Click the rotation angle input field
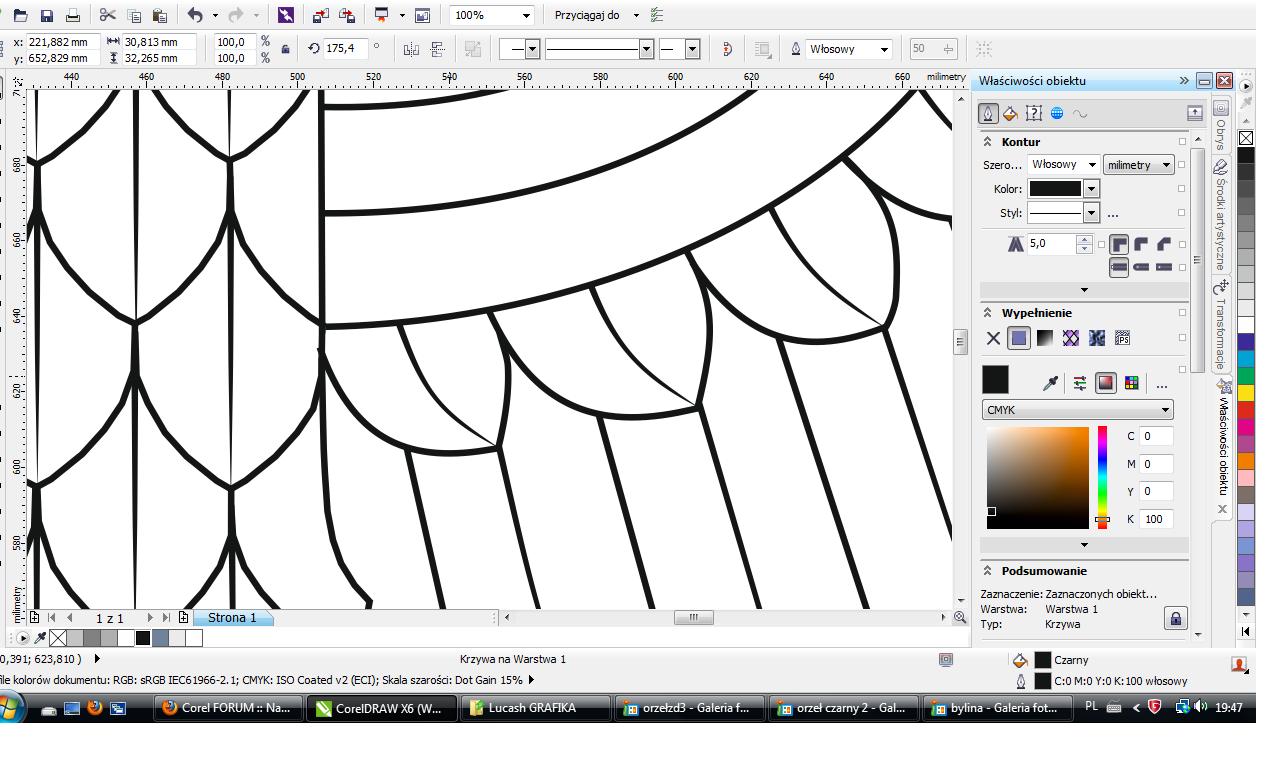This screenshot has height=768, width=1280. [345, 49]
